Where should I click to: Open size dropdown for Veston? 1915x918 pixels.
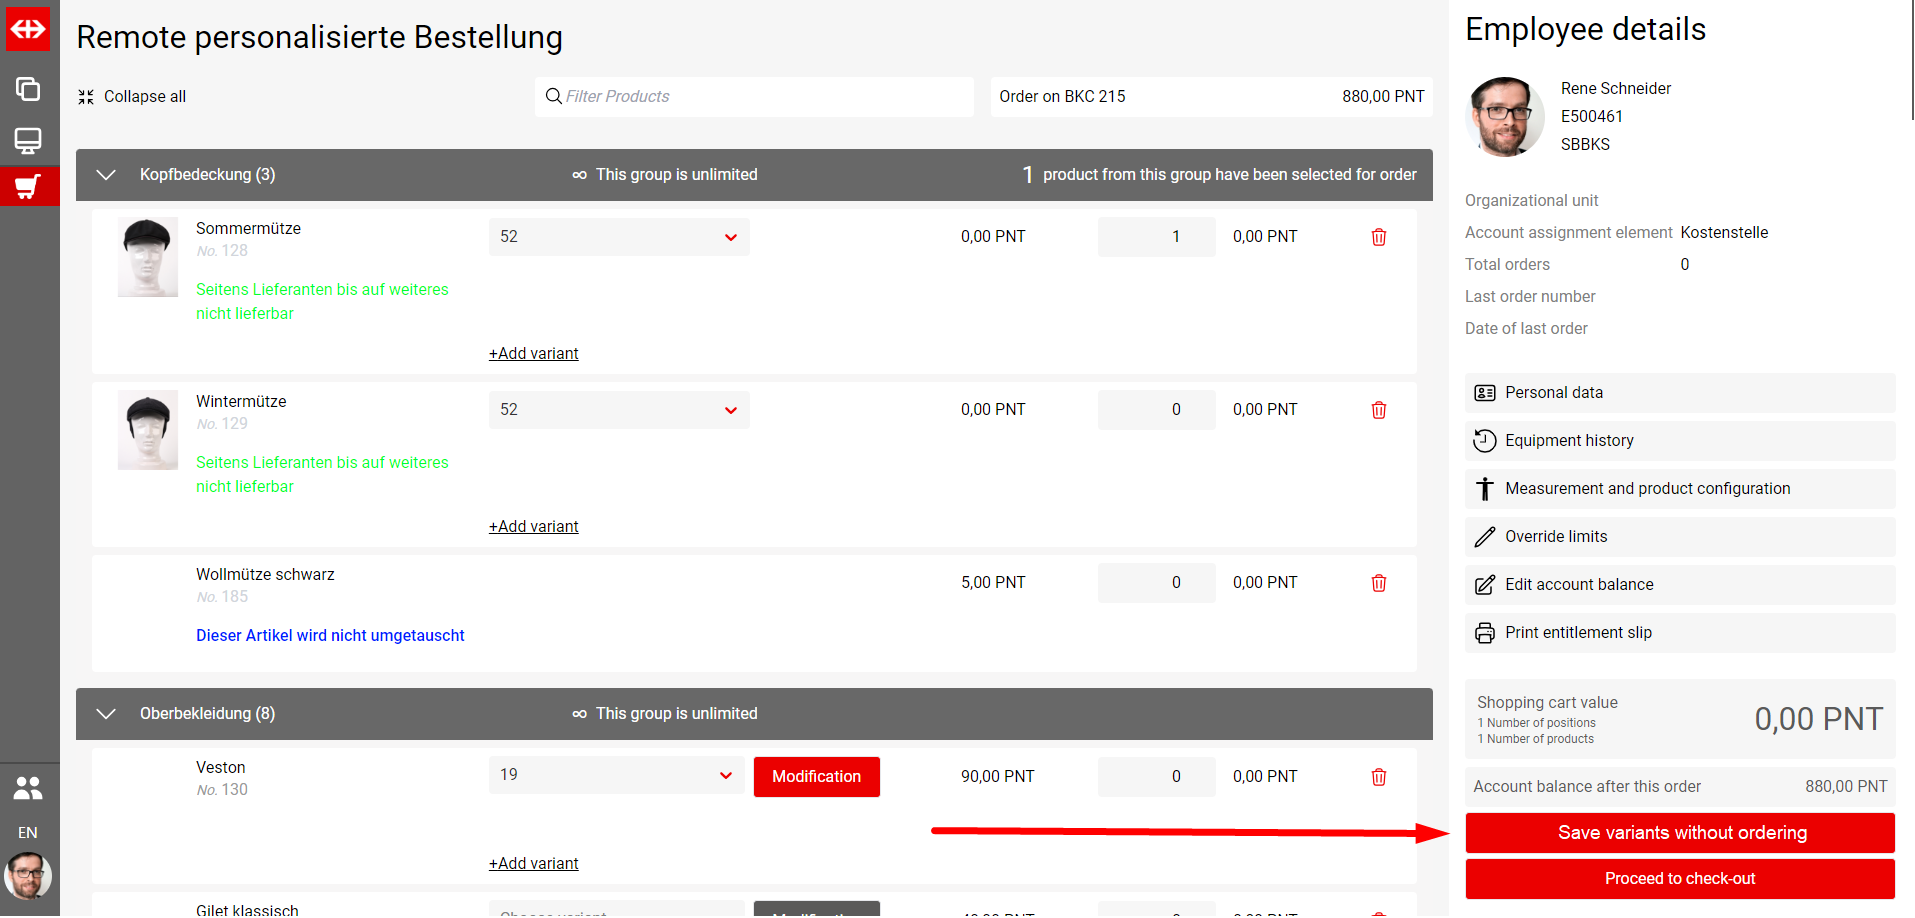(x=616, y=775)
